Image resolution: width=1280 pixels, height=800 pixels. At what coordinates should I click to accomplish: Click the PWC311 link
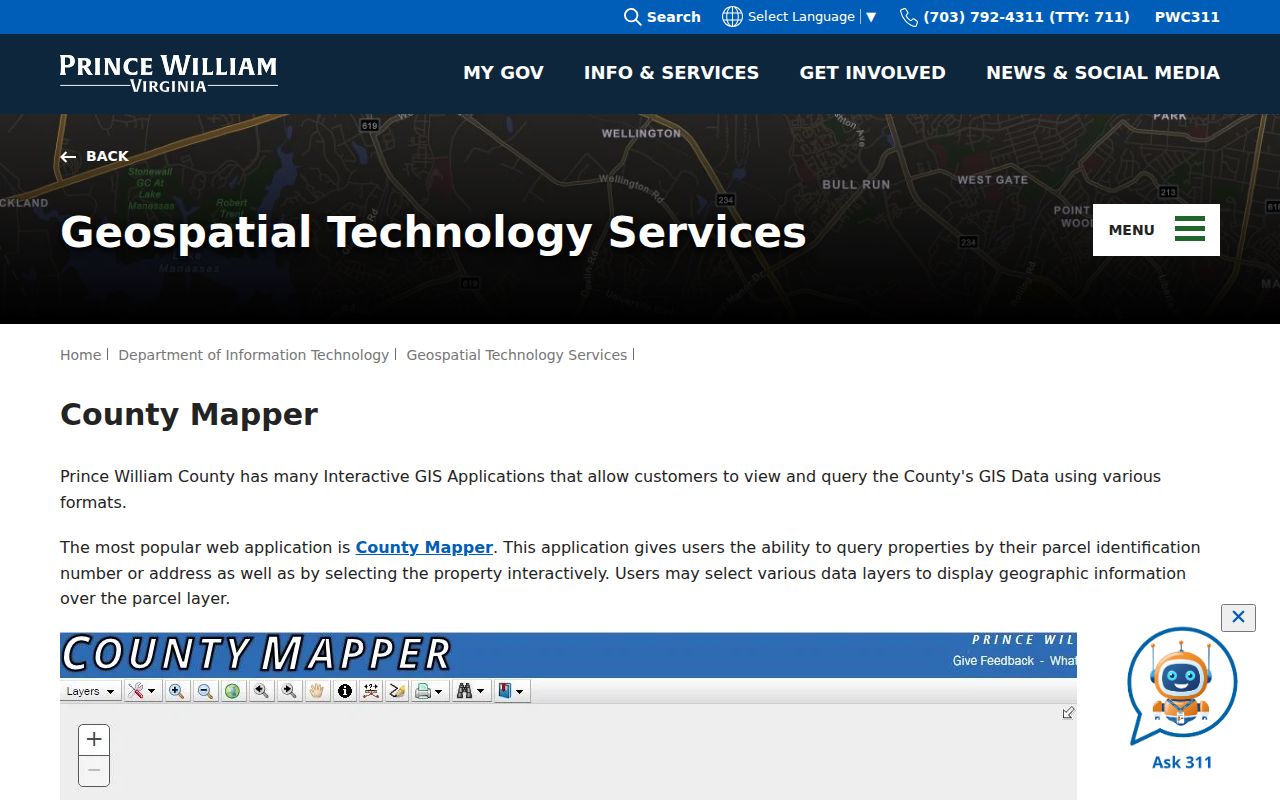click(1187, 17)
